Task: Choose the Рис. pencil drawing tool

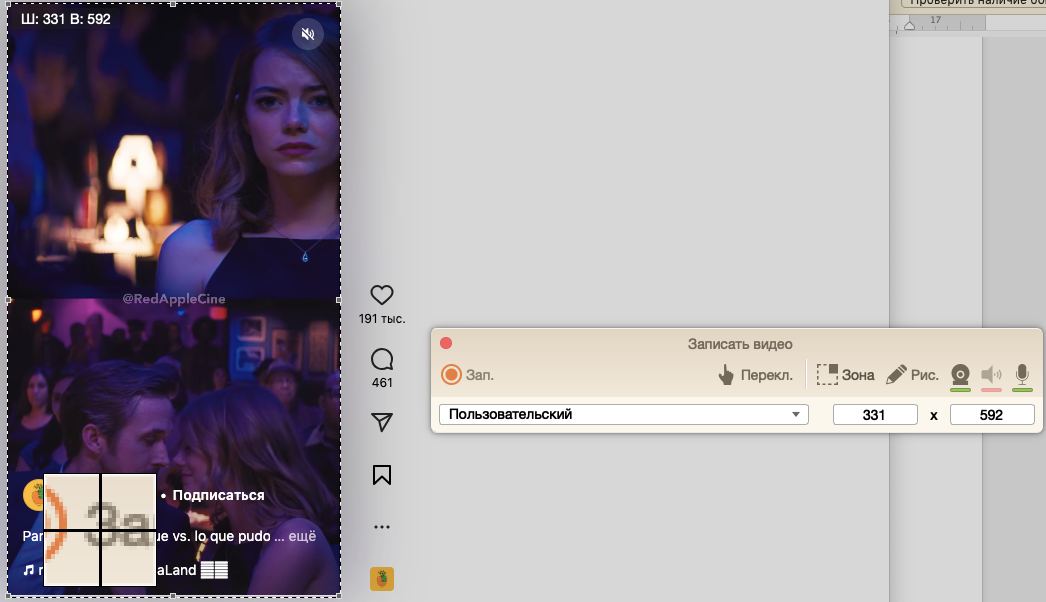Action: (x=912, y=375)
